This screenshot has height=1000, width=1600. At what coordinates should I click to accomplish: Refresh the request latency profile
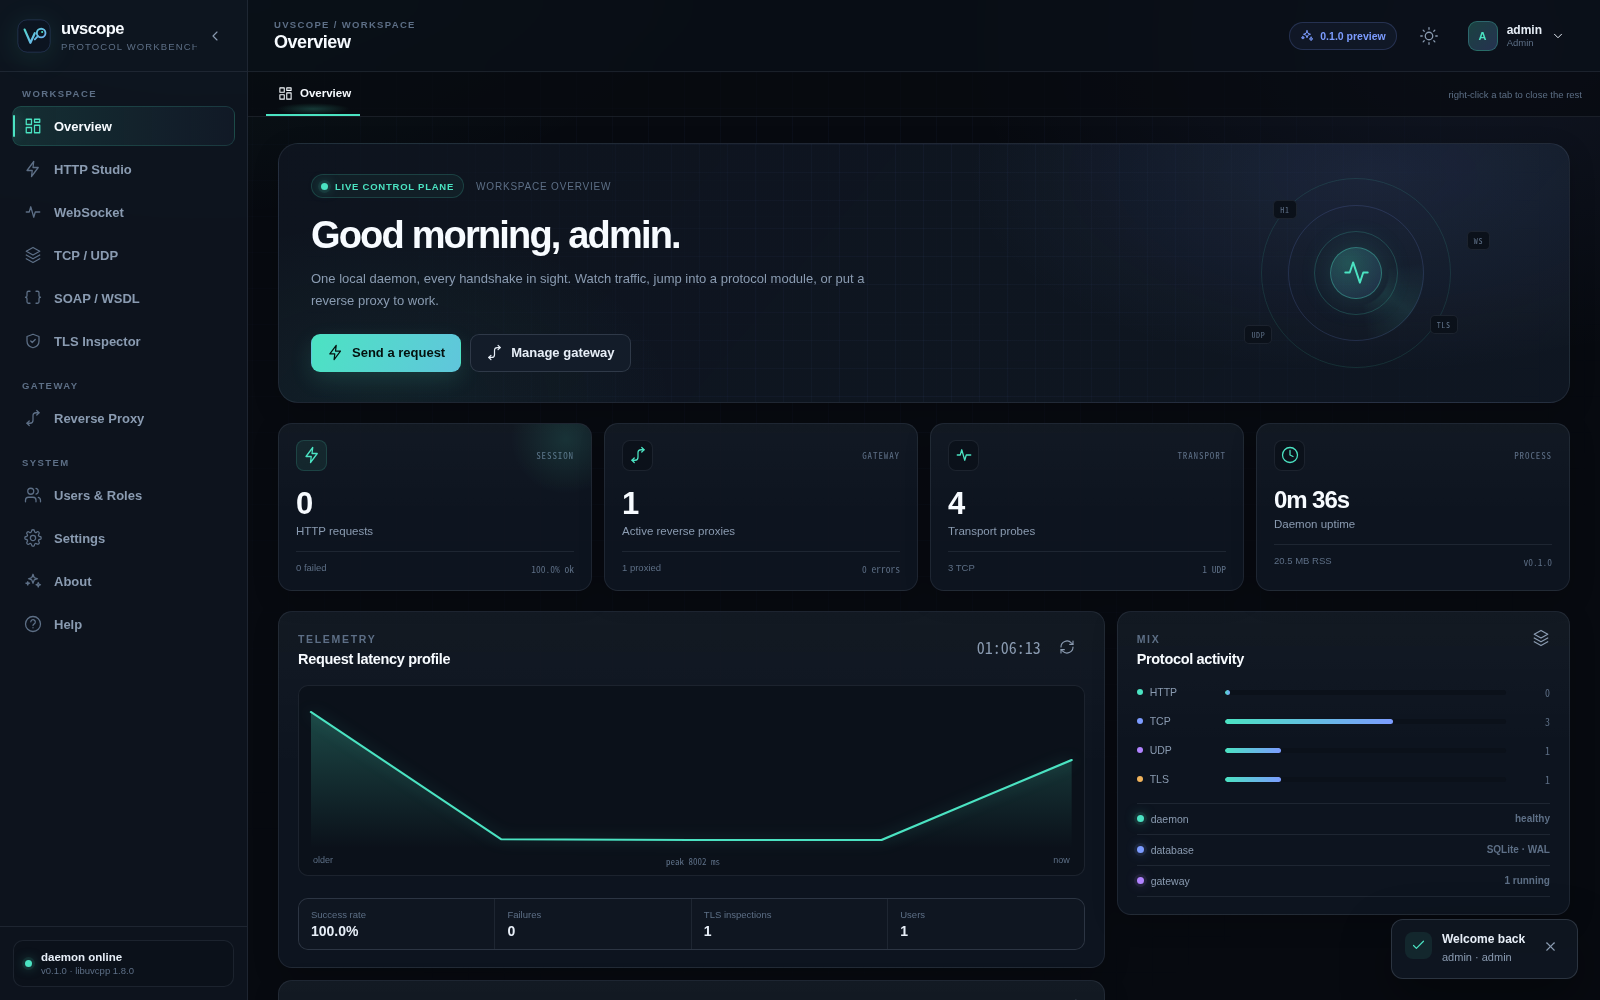pos(1067,647)
